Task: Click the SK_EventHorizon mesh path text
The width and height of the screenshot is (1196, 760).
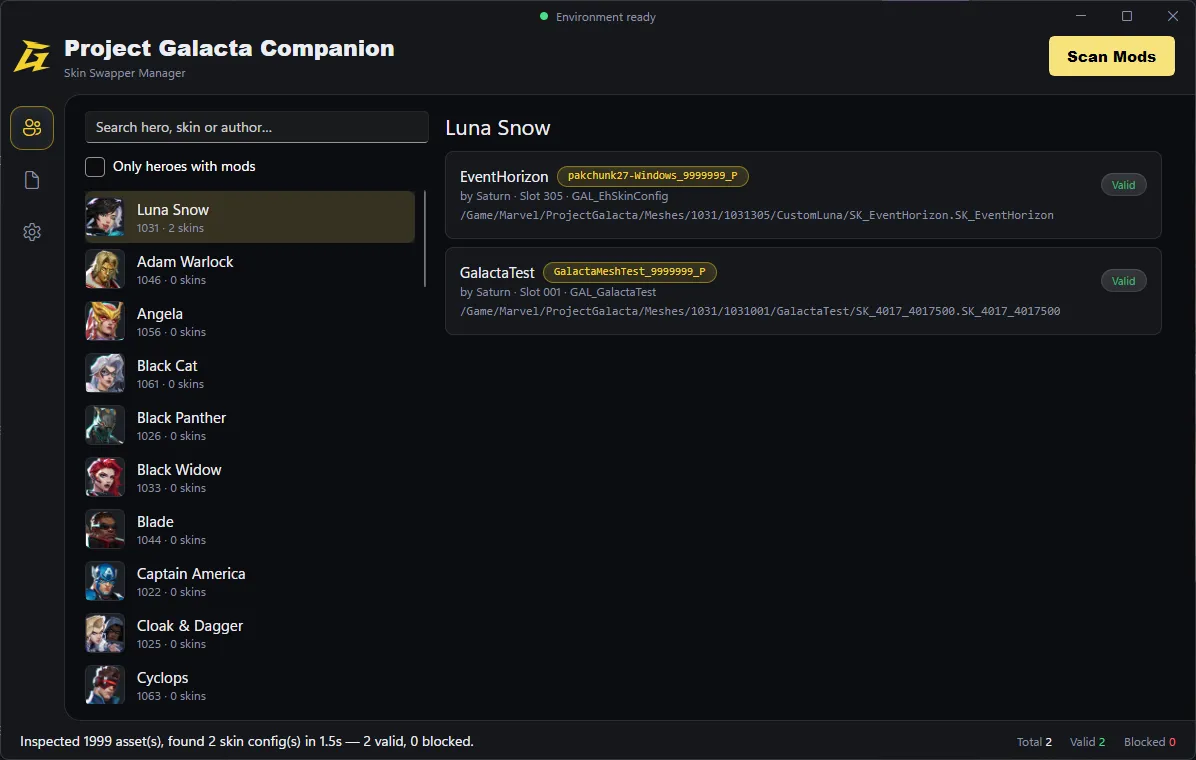Action: coord(757,215)
